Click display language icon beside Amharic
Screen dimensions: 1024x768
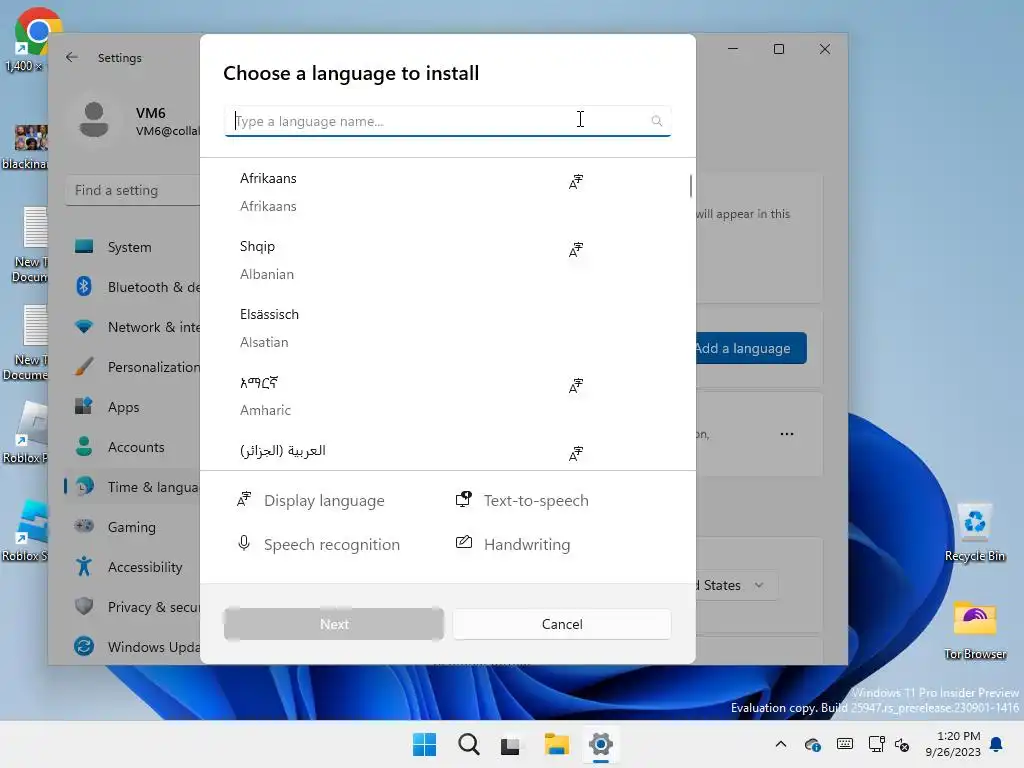[x=575, y=386]
